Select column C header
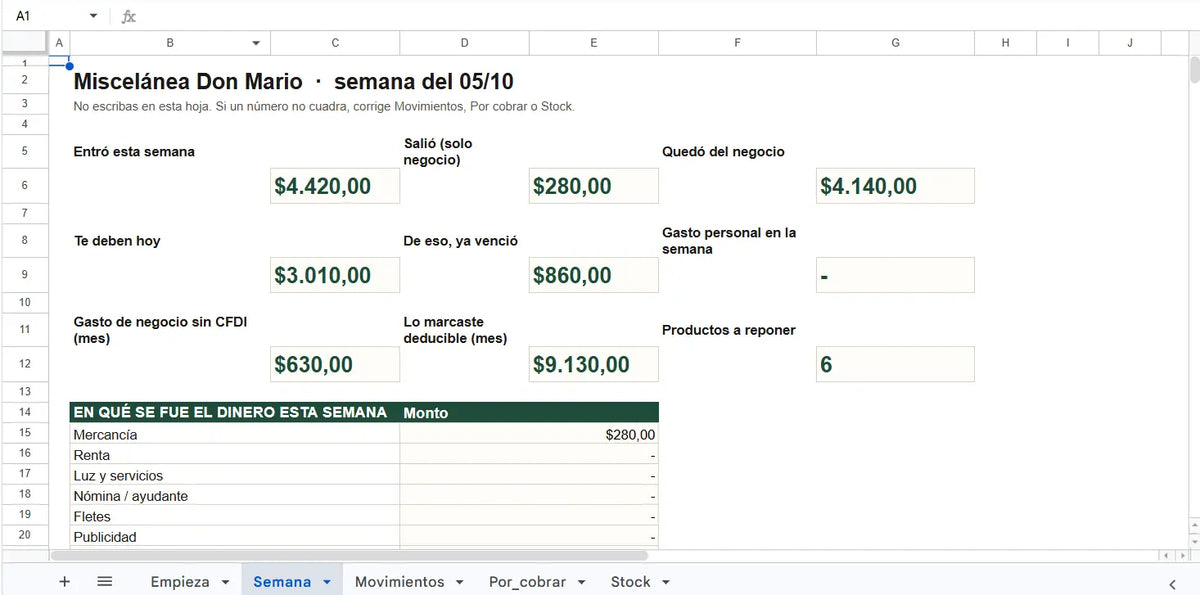1200x595 pixels. [x=335, y=43]
